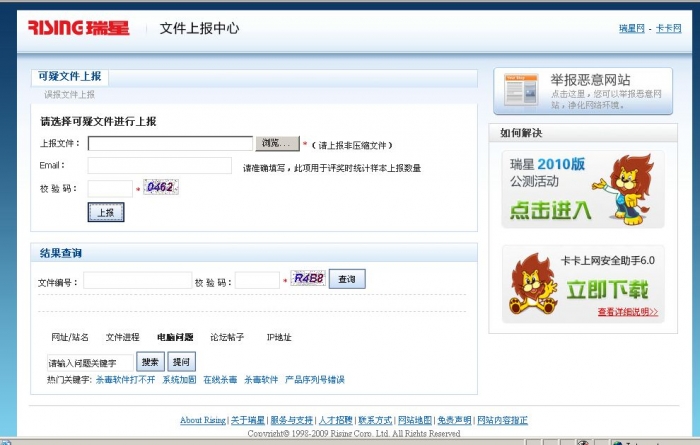This screenshot has height=445, width=700.
Task: Click the 文件上报中心 page title
Action: (x=199, y=28)
